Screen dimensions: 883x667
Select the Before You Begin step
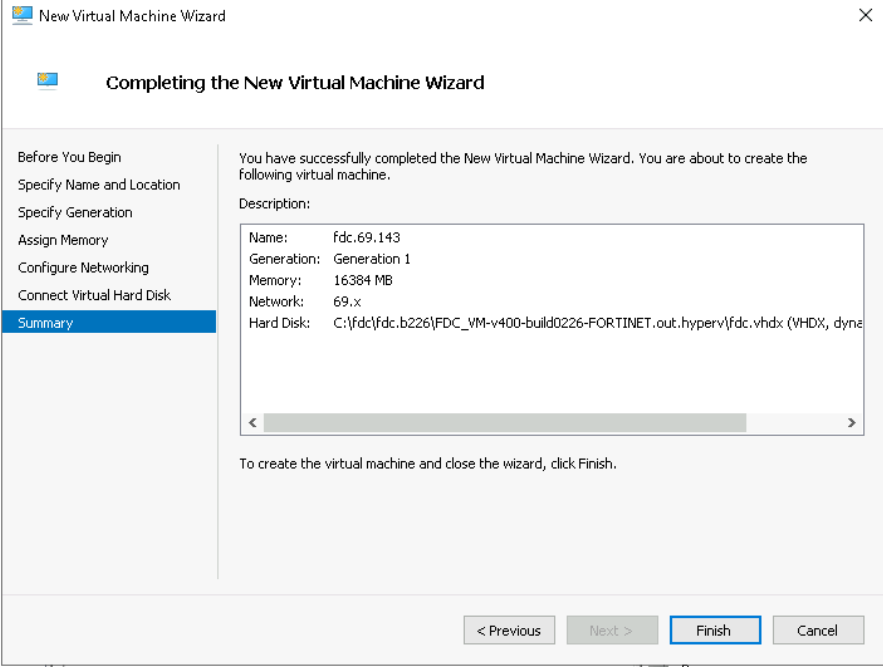point(69,157)
